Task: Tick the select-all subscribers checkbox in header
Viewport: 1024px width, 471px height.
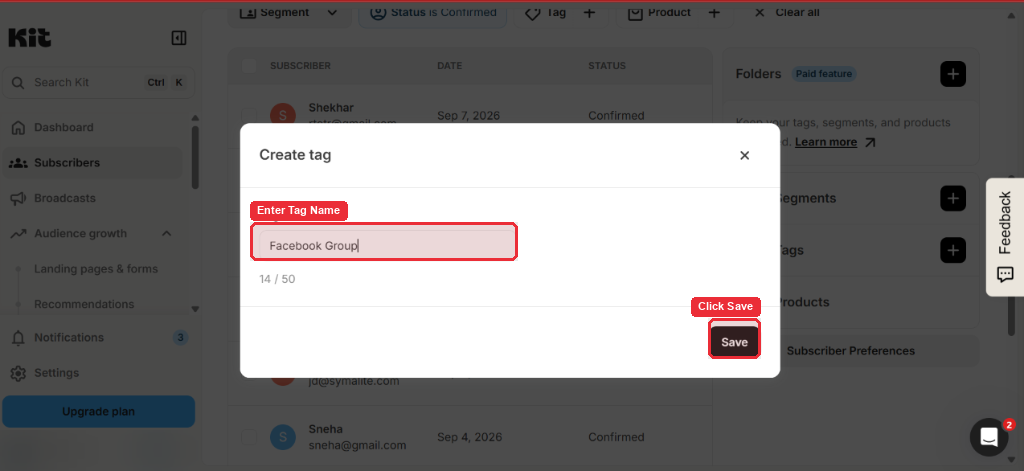Action: point(249,66)
